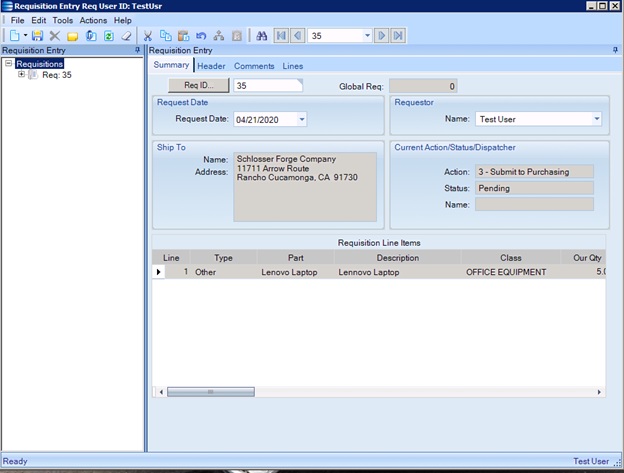This screenshot has width=624, height=473.
Task: Click the greyed clipboard list icon
Action: 237,36
